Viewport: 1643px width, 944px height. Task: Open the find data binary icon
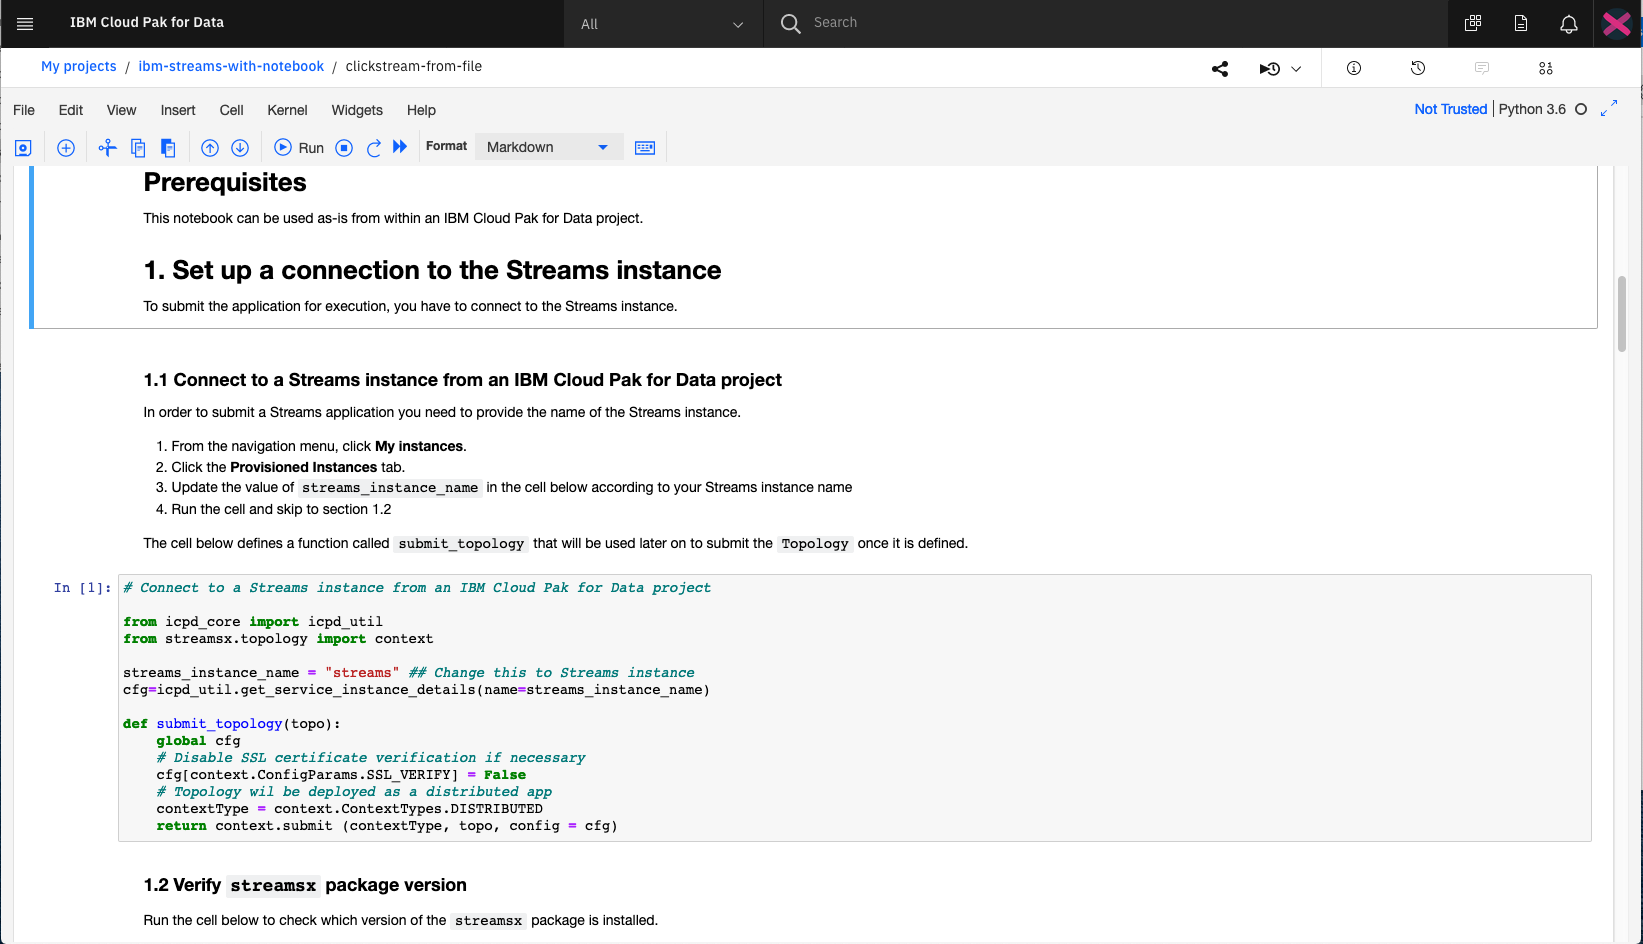[x=1546, y=68]
